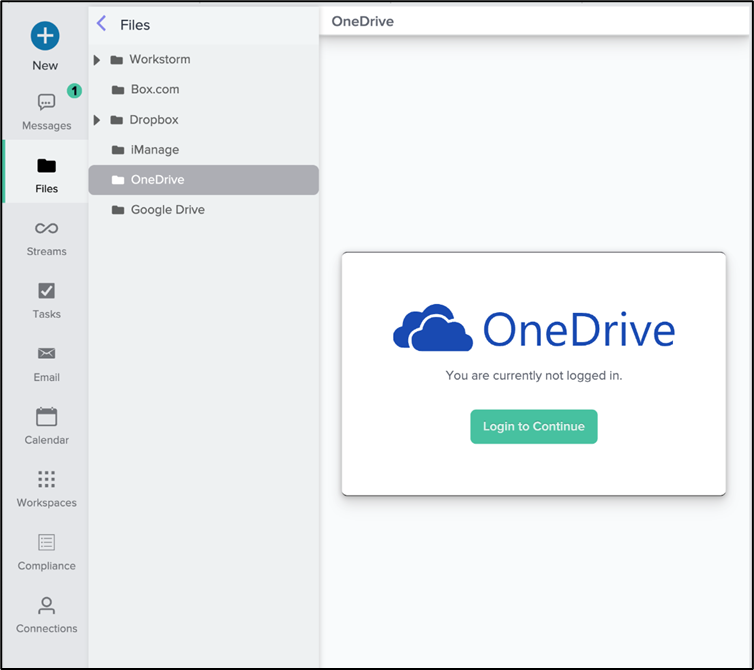Expand the Dropbox folder tree arrow

tap(97, 120)
